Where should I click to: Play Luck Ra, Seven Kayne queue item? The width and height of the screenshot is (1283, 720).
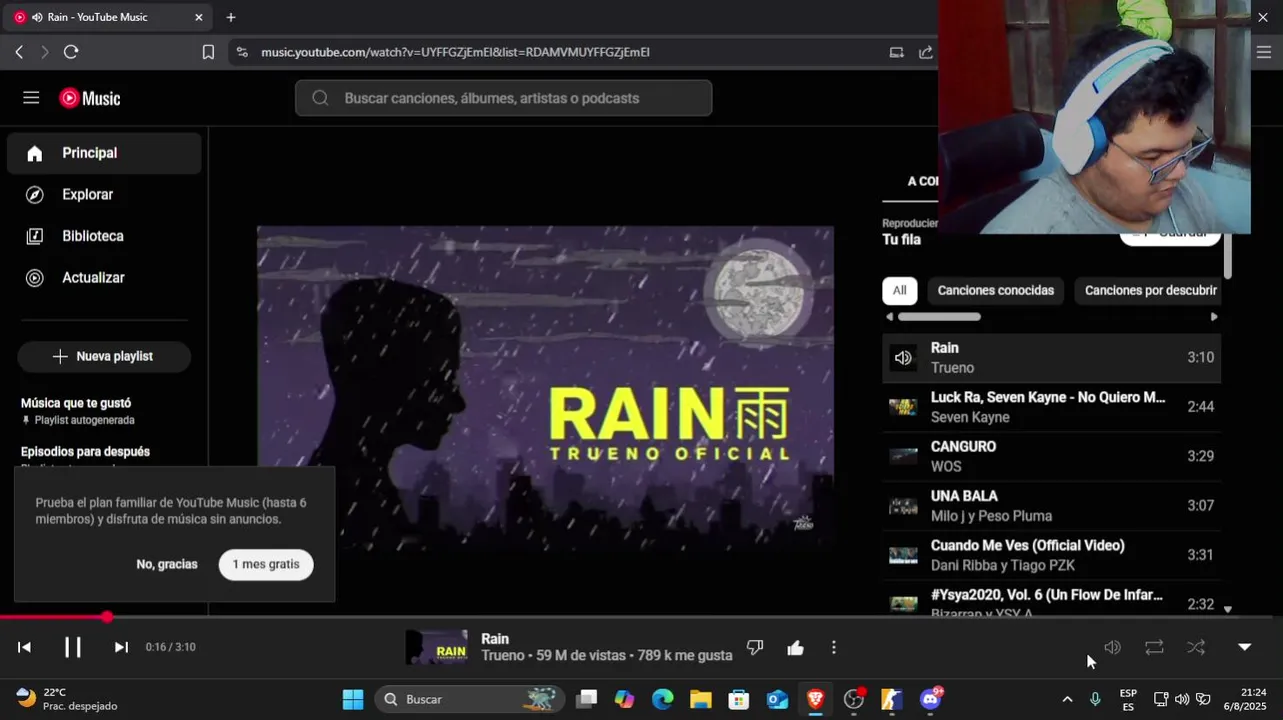click(1051, 407)
